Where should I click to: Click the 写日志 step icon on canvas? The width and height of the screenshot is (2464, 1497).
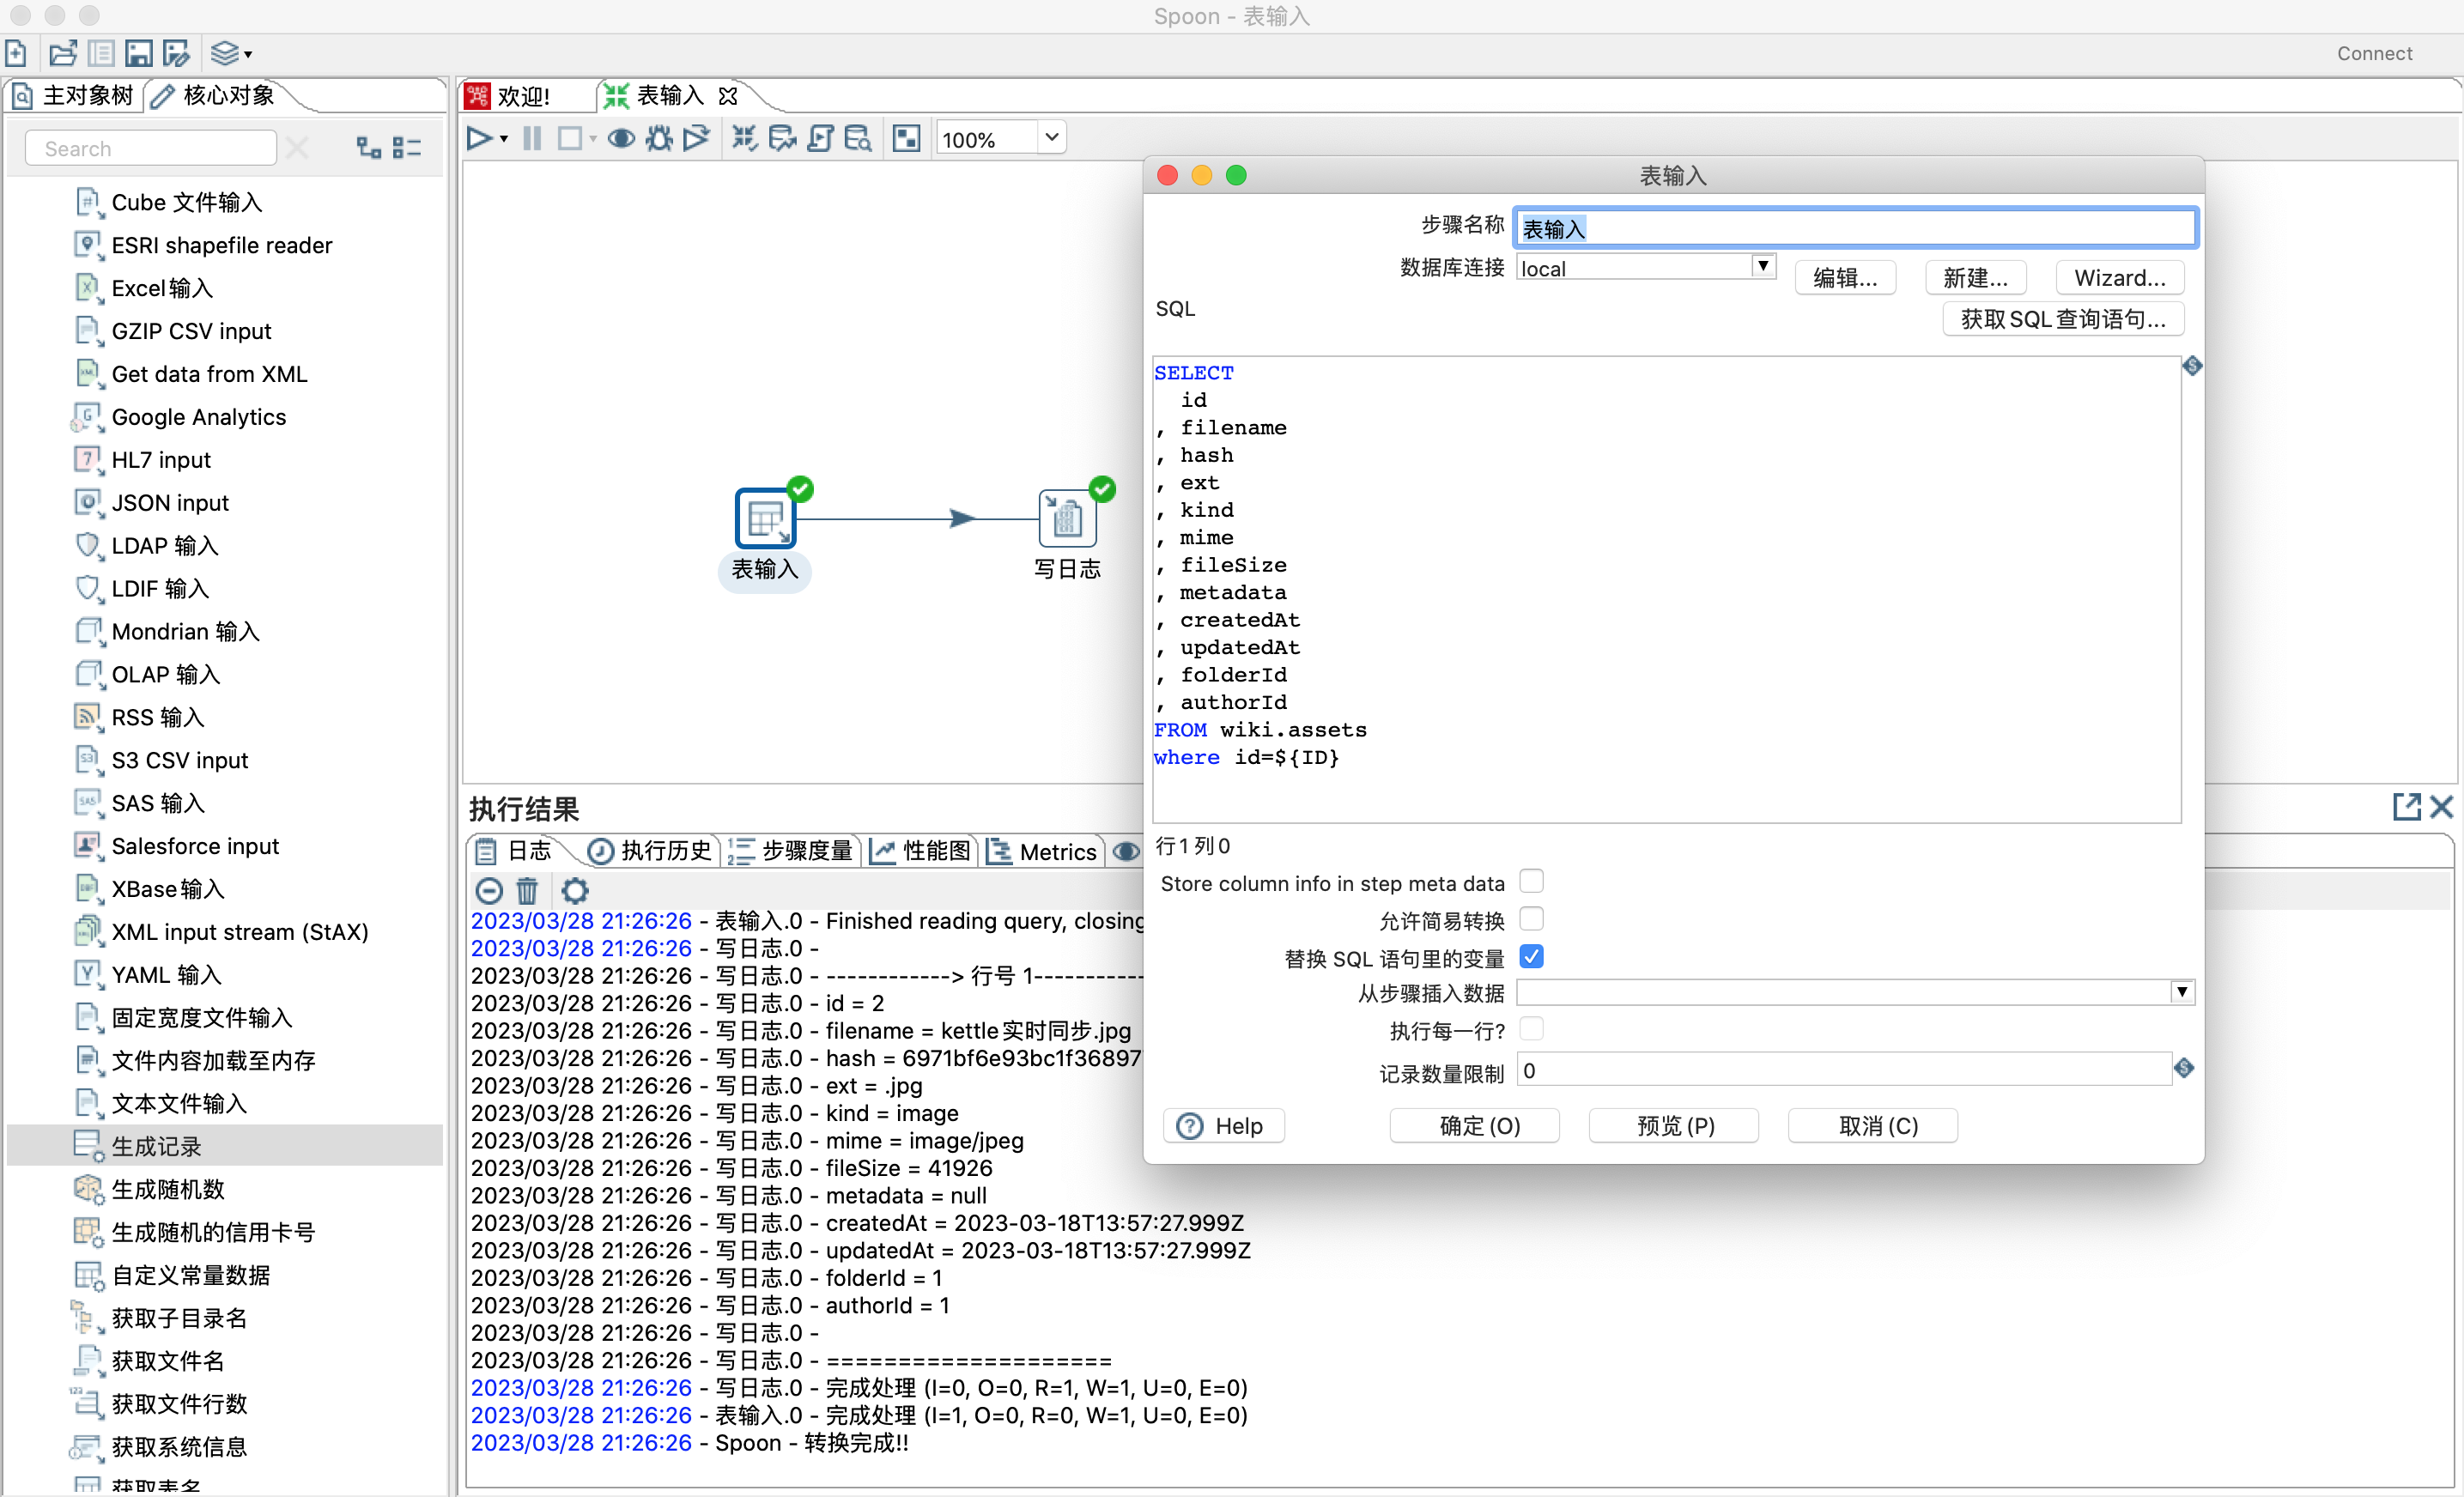[x=1066, y=519]
